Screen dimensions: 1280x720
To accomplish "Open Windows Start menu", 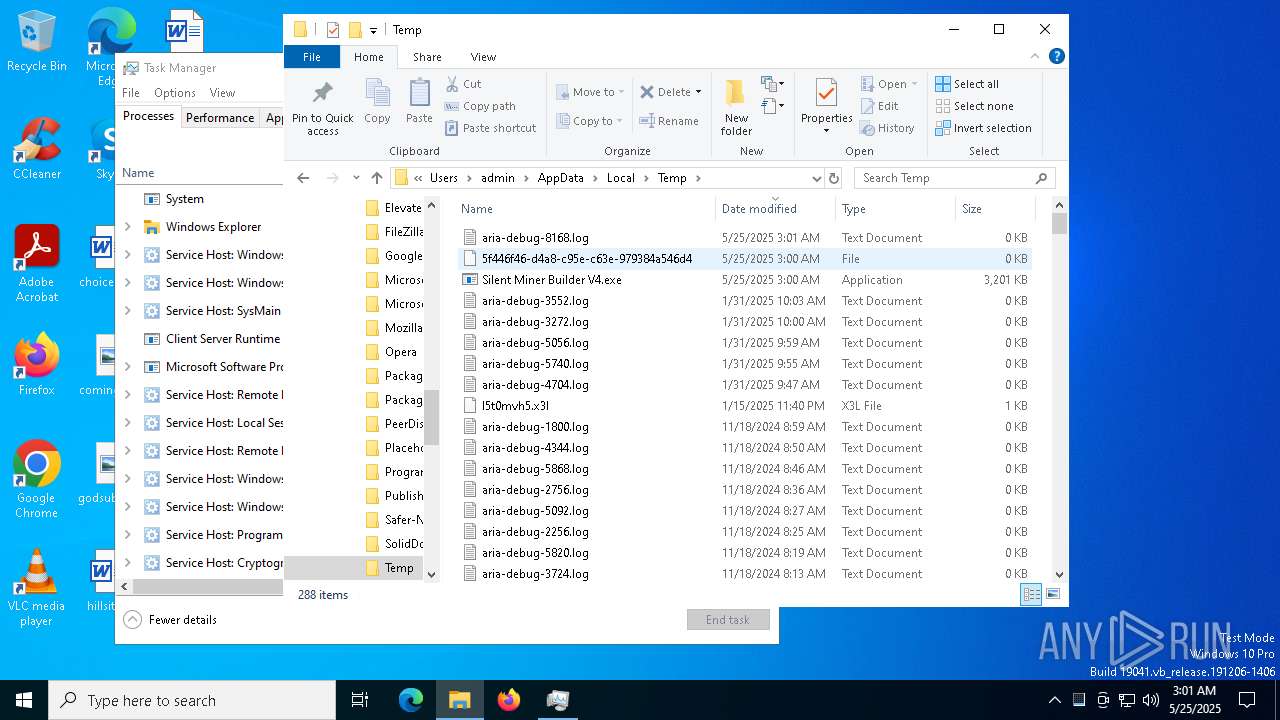I will pyautogui.click(x=24, y=700).
